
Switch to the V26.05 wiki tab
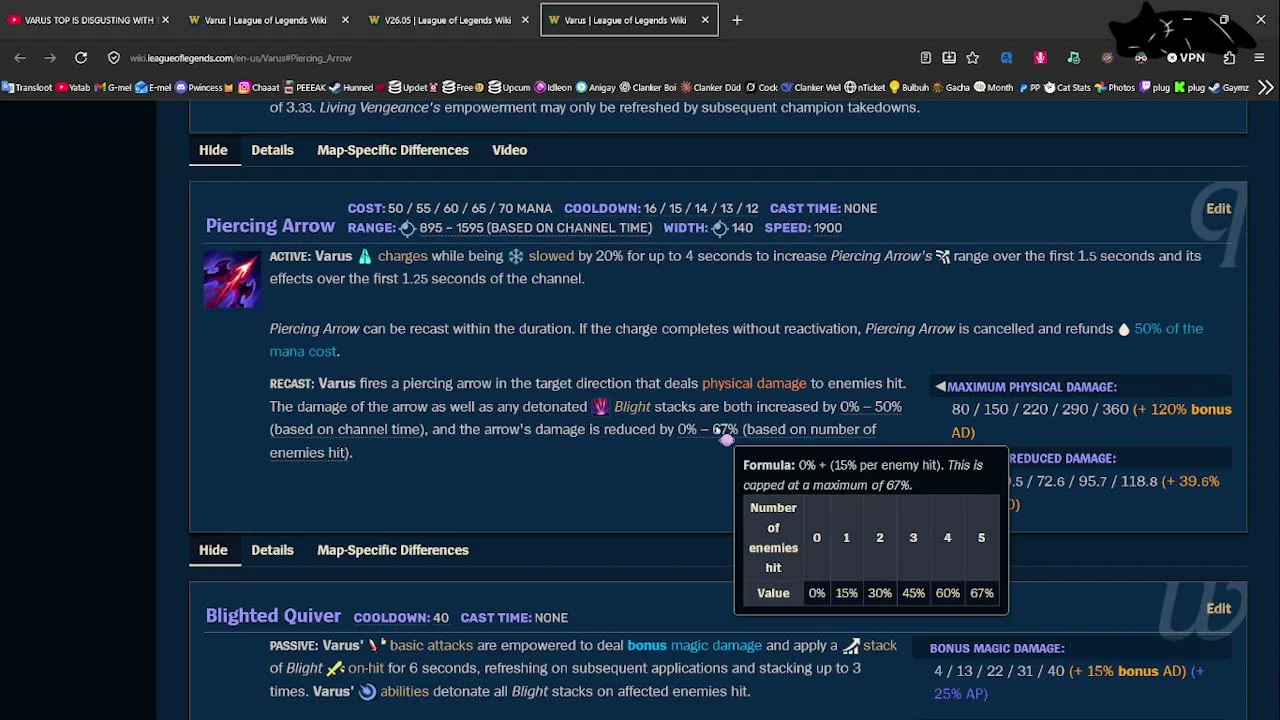click(x=446, y=20)
